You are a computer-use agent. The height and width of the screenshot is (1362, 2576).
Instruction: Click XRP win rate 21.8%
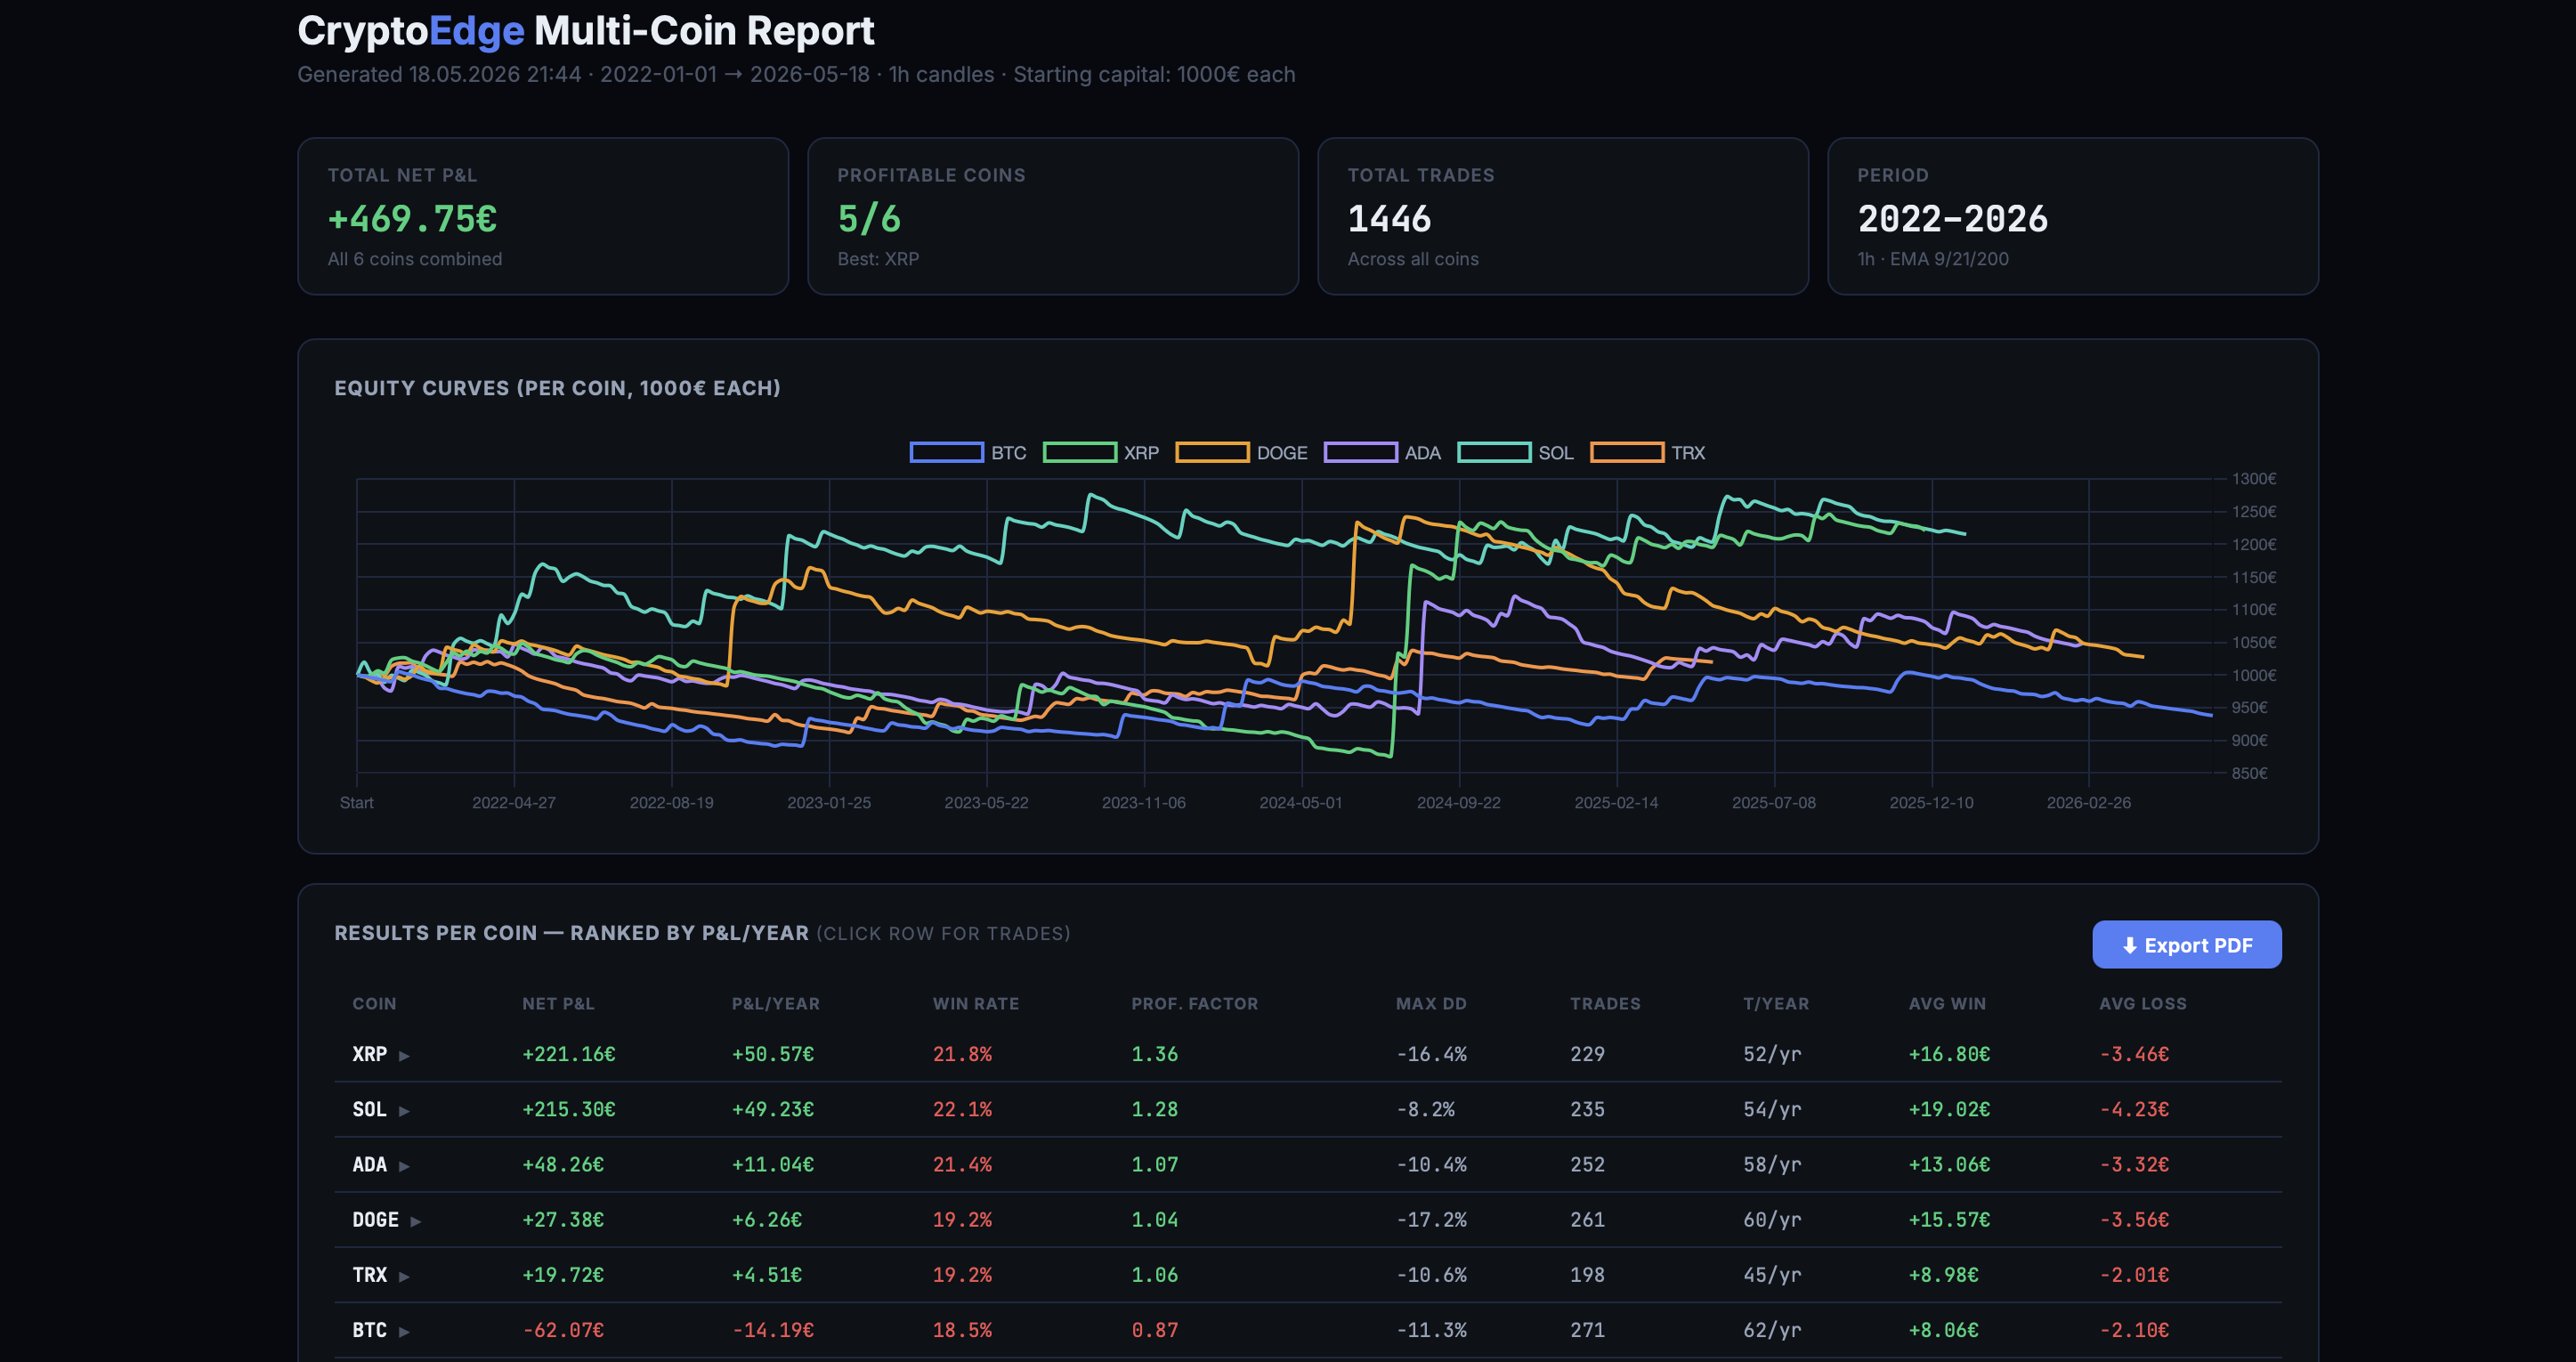point(962,1054)
